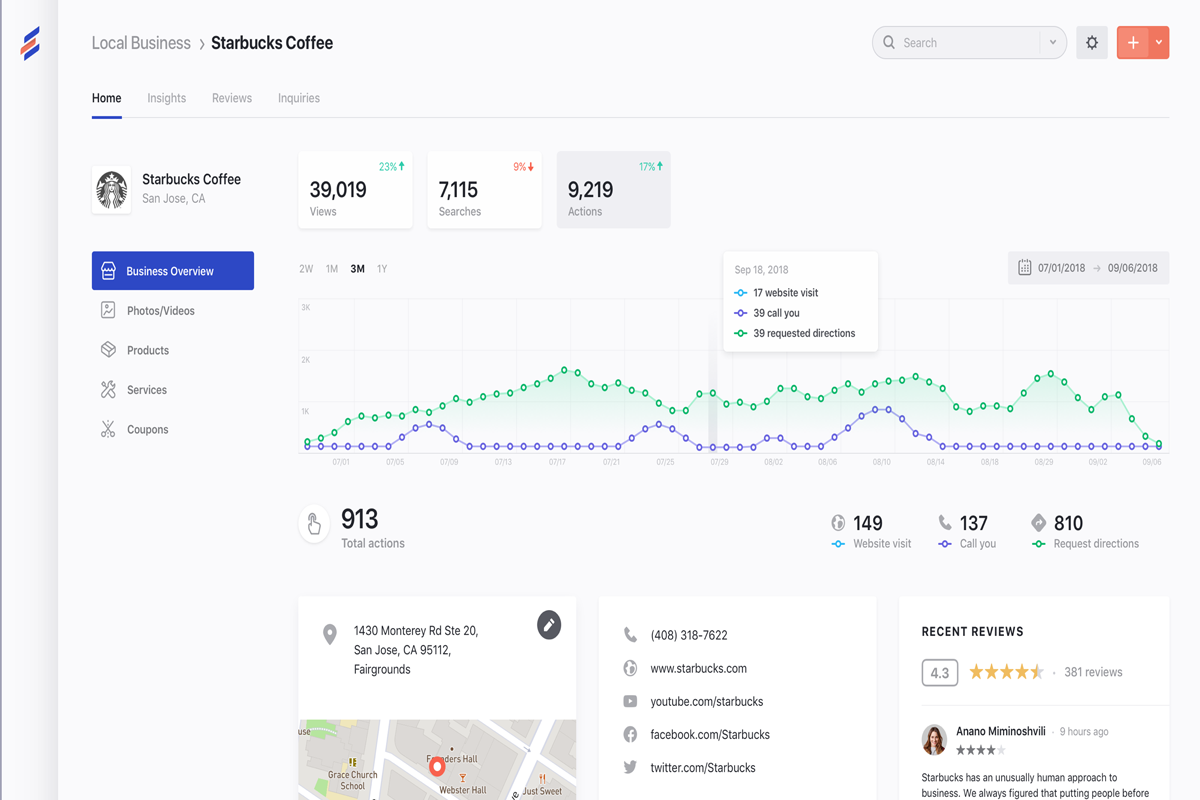Set chart range to 1Y

point(382,269)
